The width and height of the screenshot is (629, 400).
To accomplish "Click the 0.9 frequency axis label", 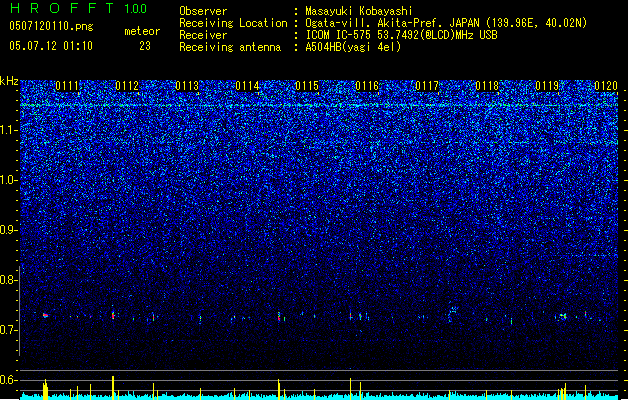I will click(8, 230).
